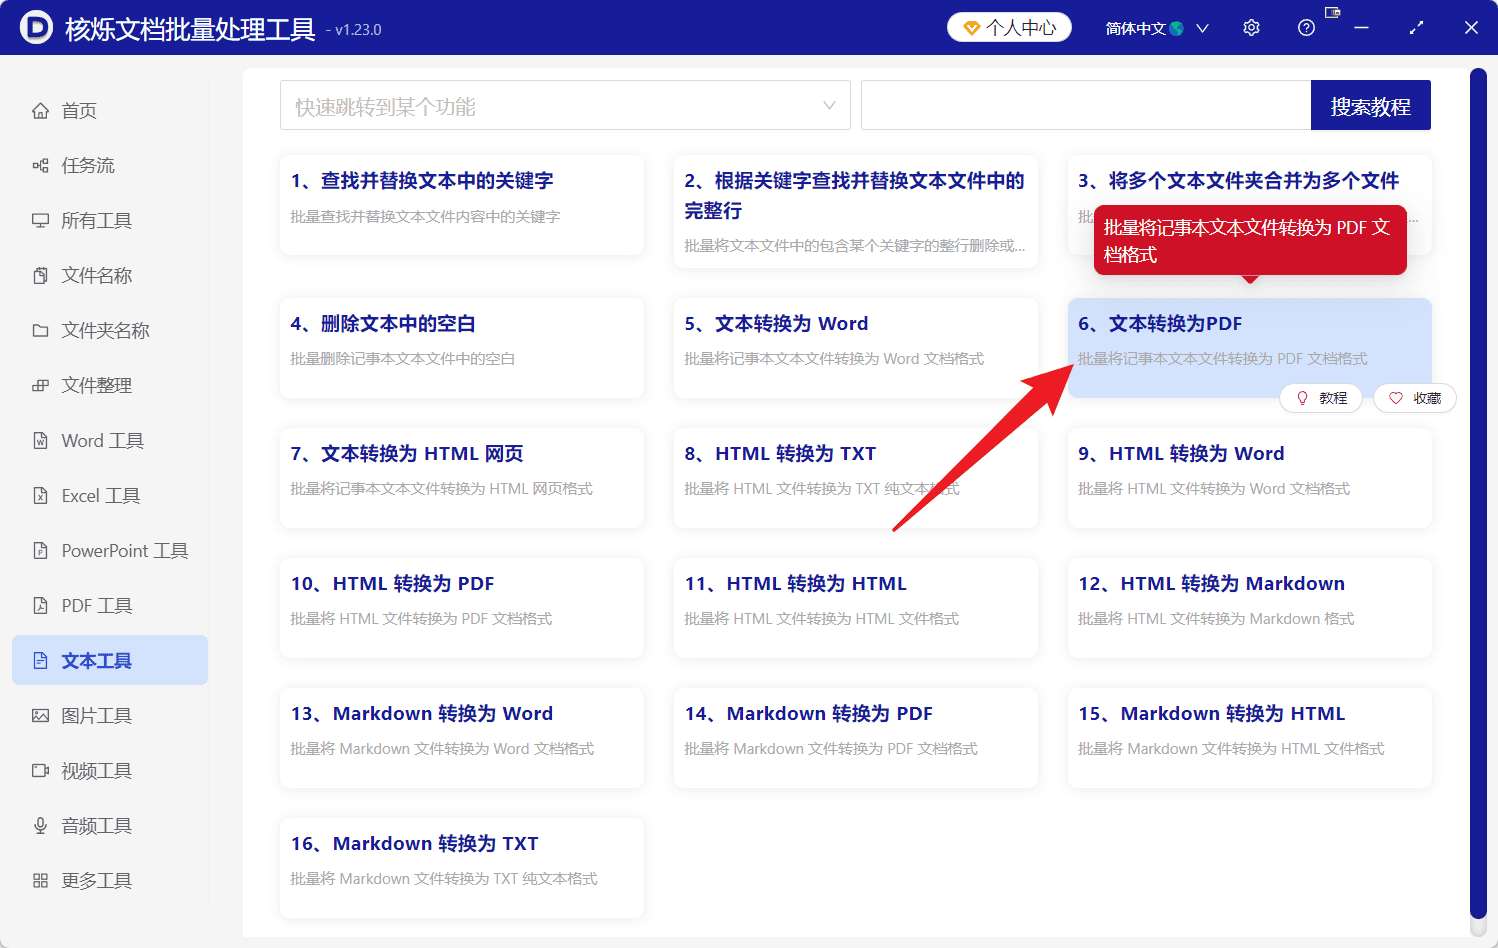Screen dimensions: 1498x948
Task: Click the 图片工具 image icon
Action: click(40, 715)
